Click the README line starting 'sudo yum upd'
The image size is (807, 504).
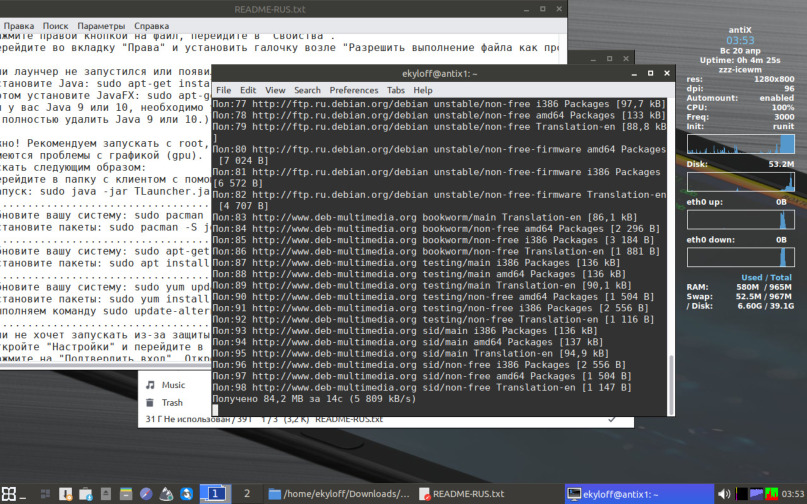point(105,287)
